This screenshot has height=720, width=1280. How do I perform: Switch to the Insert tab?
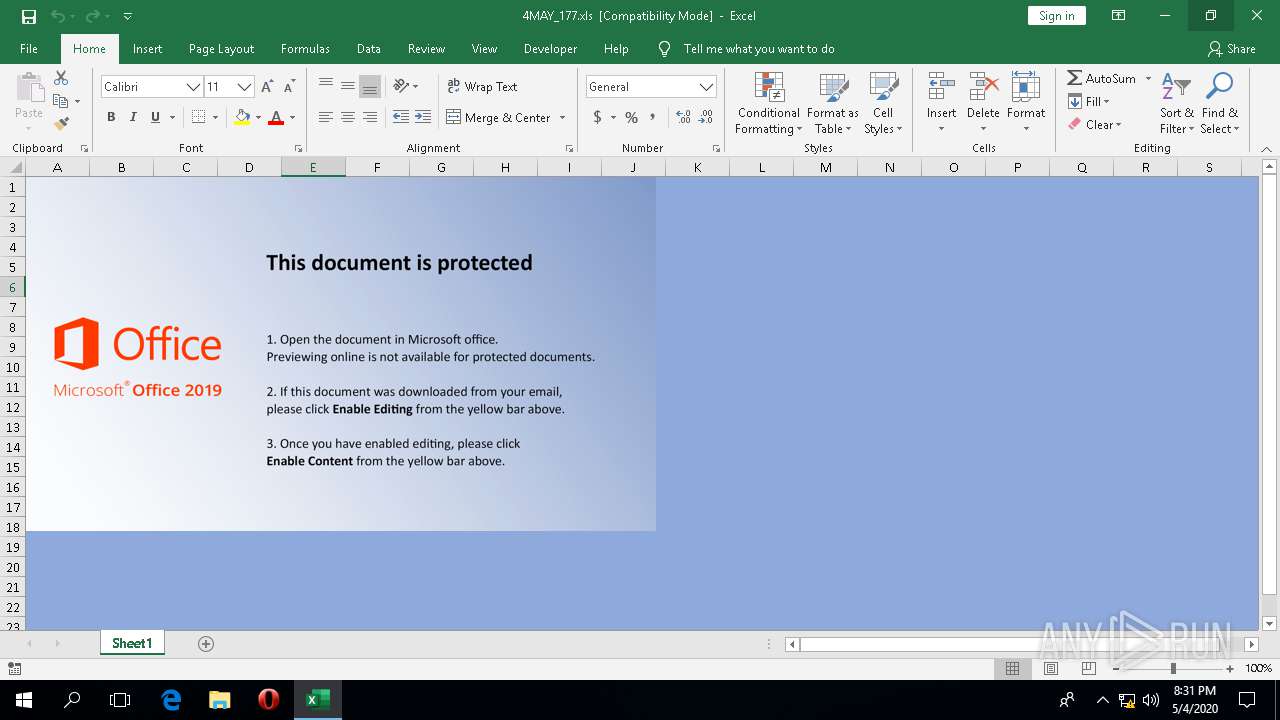(147, 48)
